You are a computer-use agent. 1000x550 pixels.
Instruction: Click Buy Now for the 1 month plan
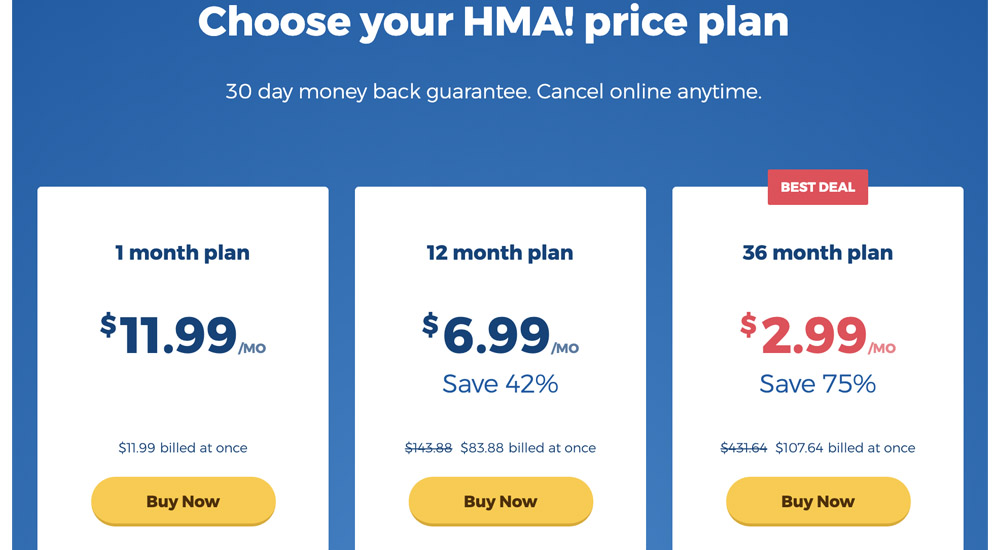[183, 501]
